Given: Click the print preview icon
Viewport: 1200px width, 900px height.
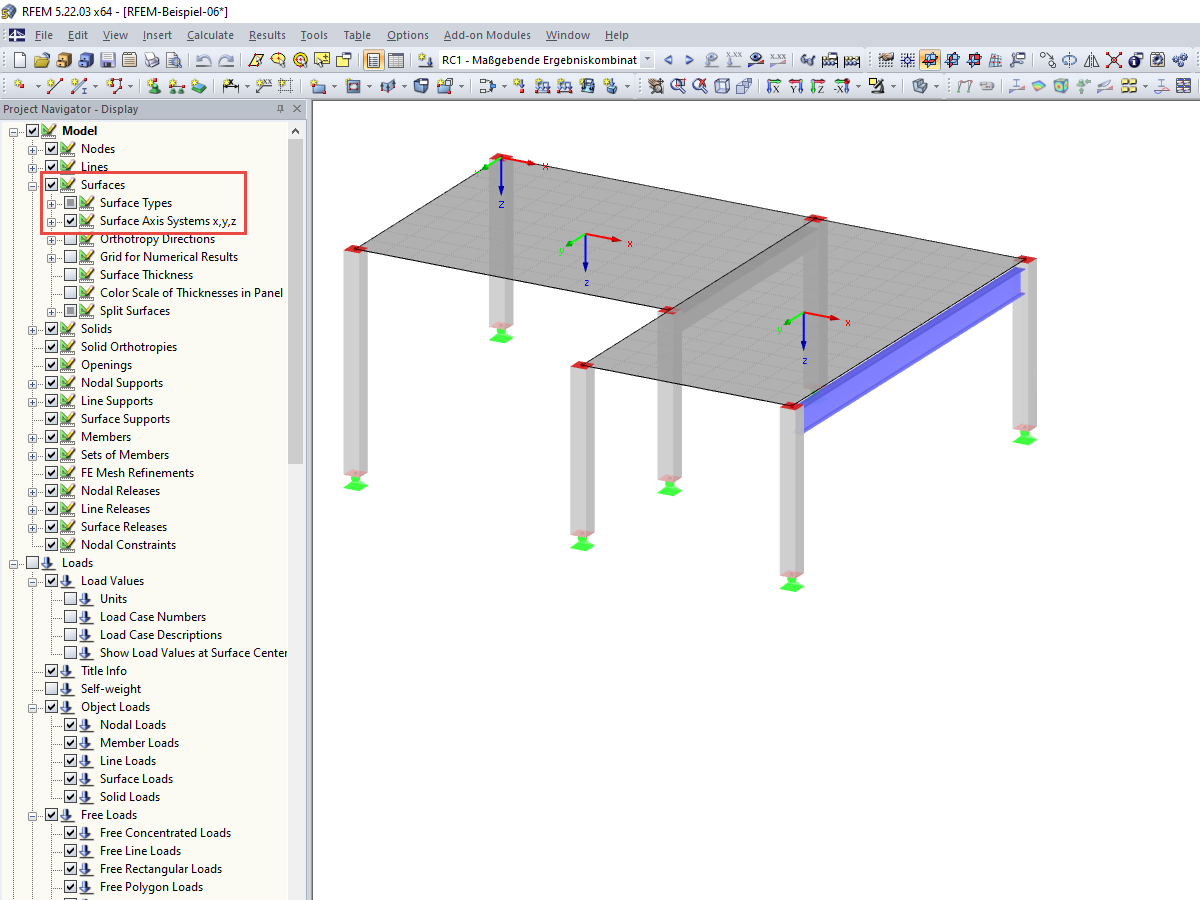Looking at the screenshot, I should (174, 60).
